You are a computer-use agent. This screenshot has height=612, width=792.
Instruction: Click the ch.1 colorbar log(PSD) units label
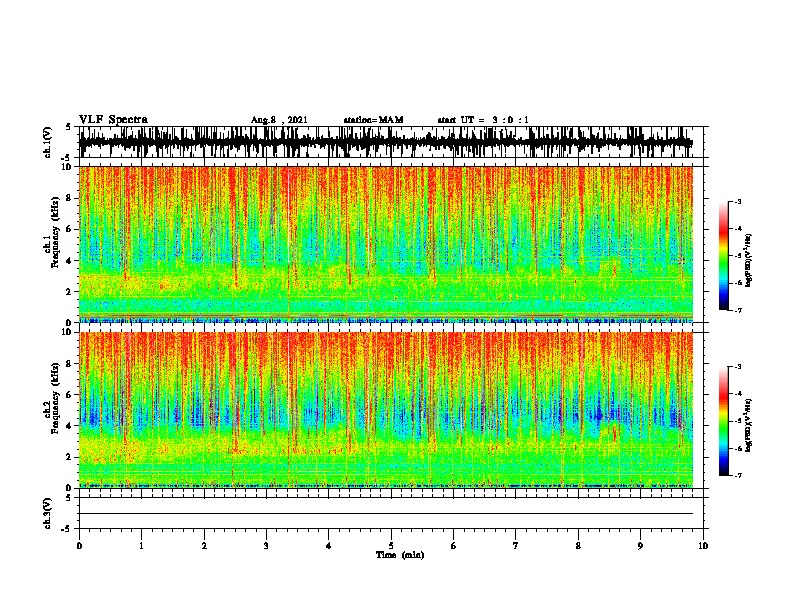tap(749, 261)
